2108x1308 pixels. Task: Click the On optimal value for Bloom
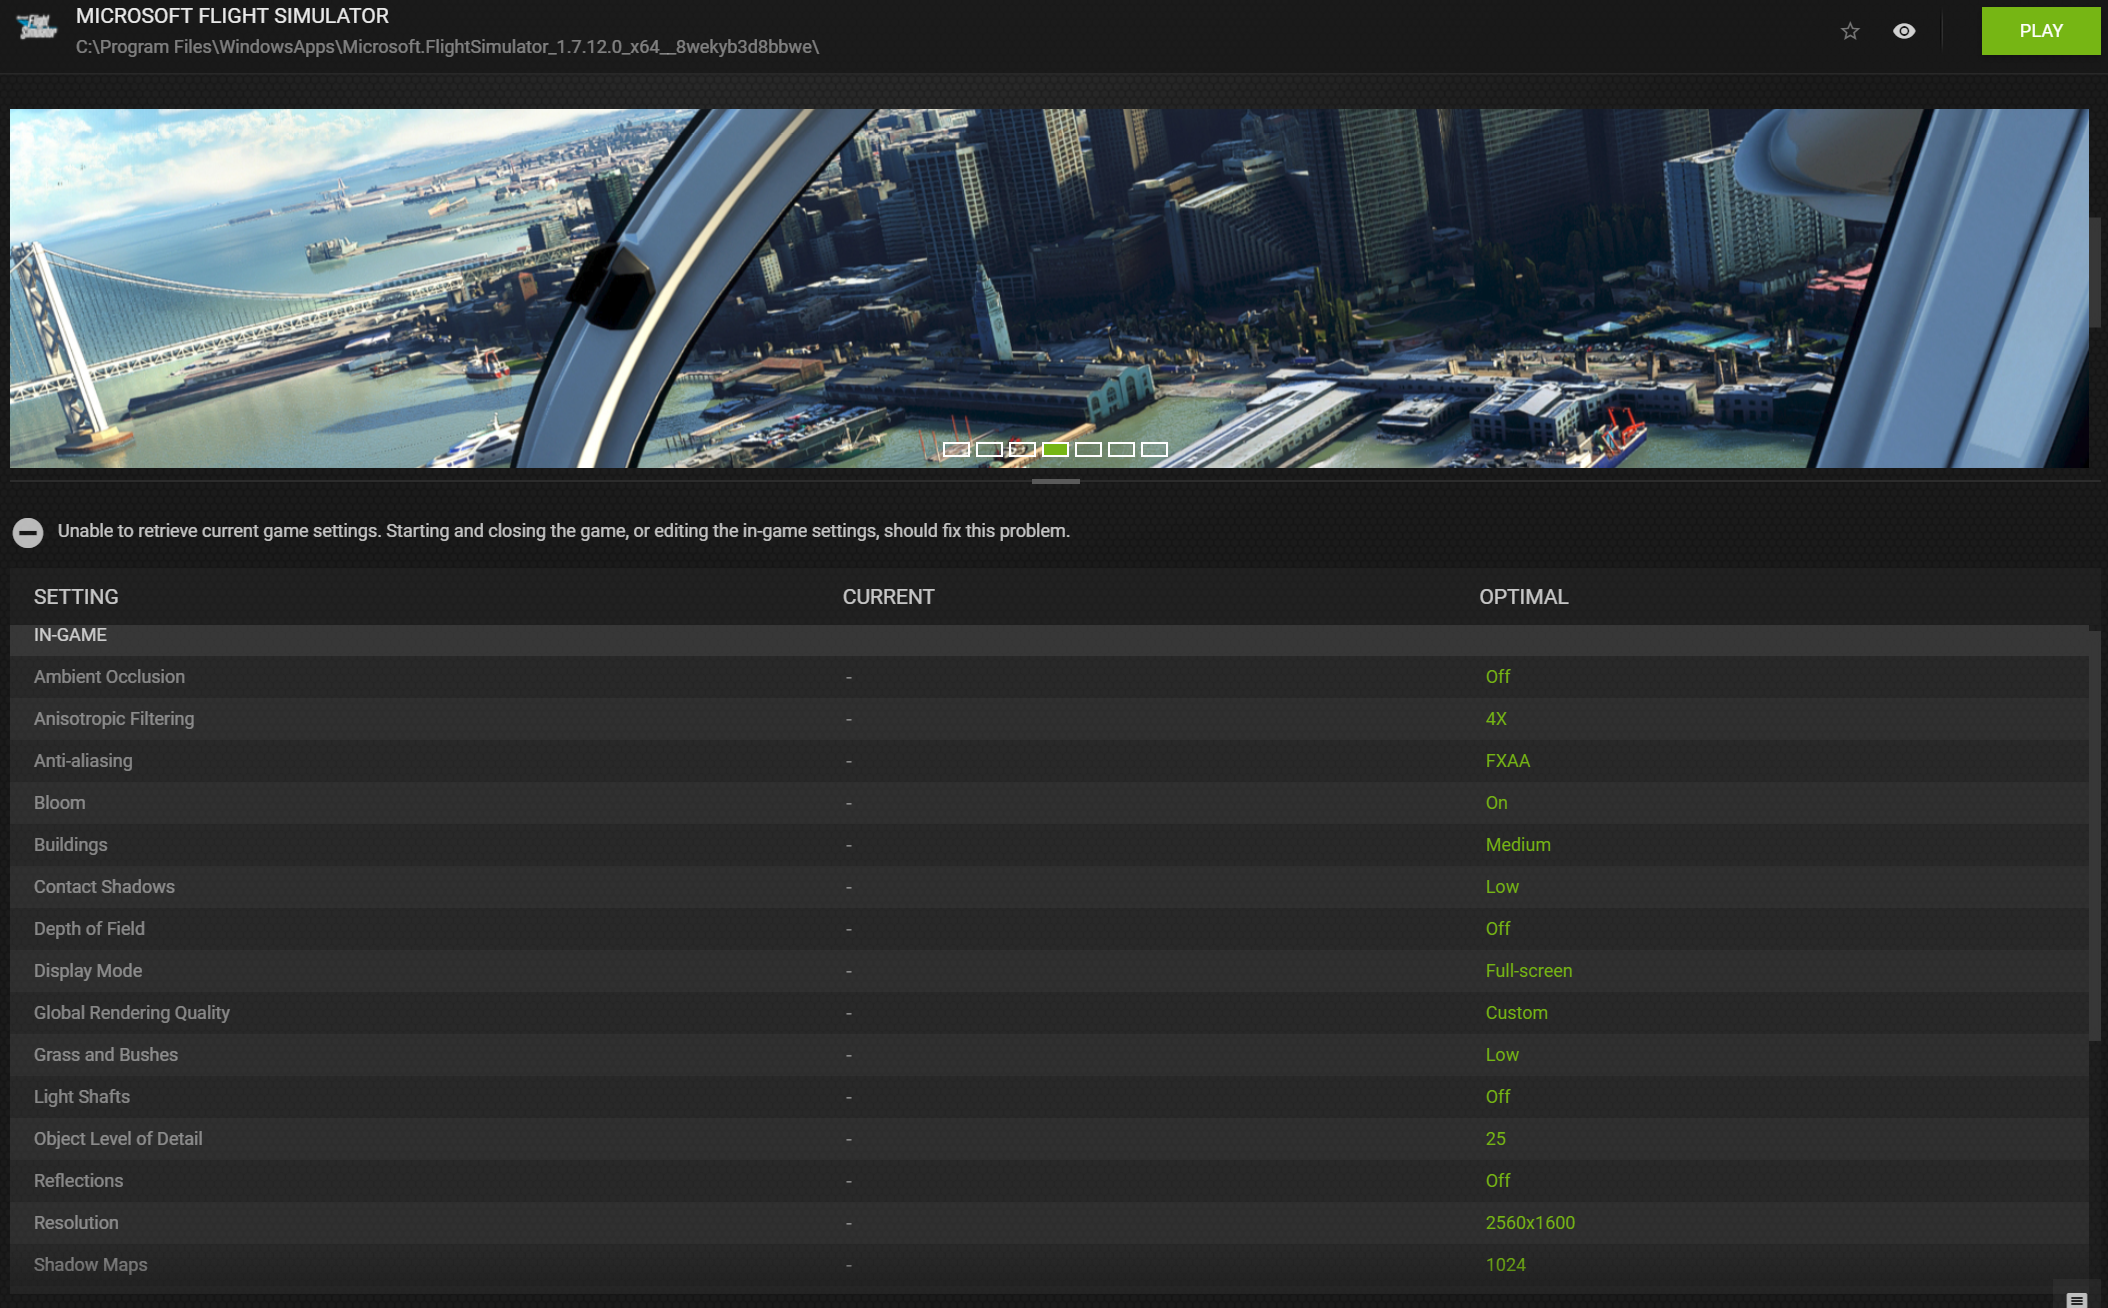click(x=1496, y=803)
